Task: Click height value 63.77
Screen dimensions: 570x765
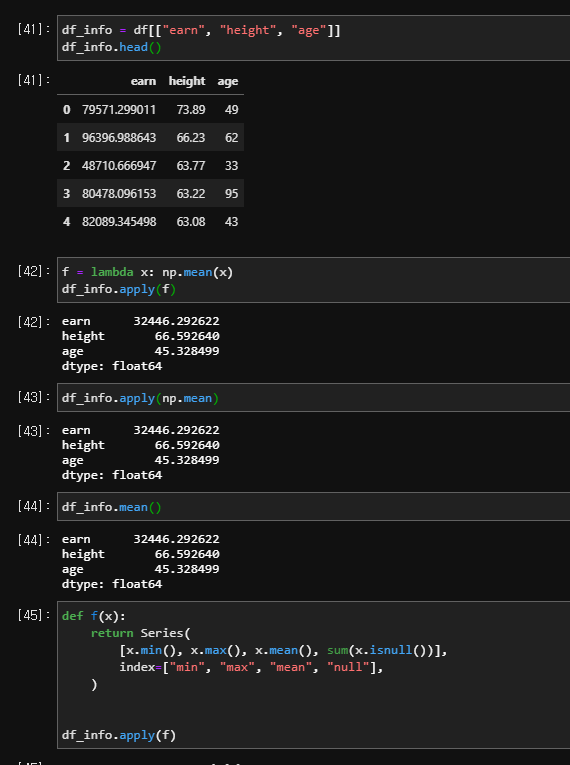Action: [191, 165]
